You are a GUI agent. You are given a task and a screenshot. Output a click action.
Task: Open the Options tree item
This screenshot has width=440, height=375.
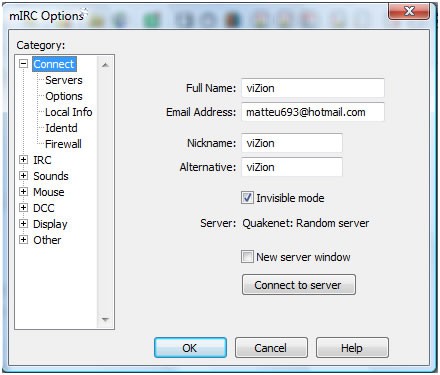64,96
